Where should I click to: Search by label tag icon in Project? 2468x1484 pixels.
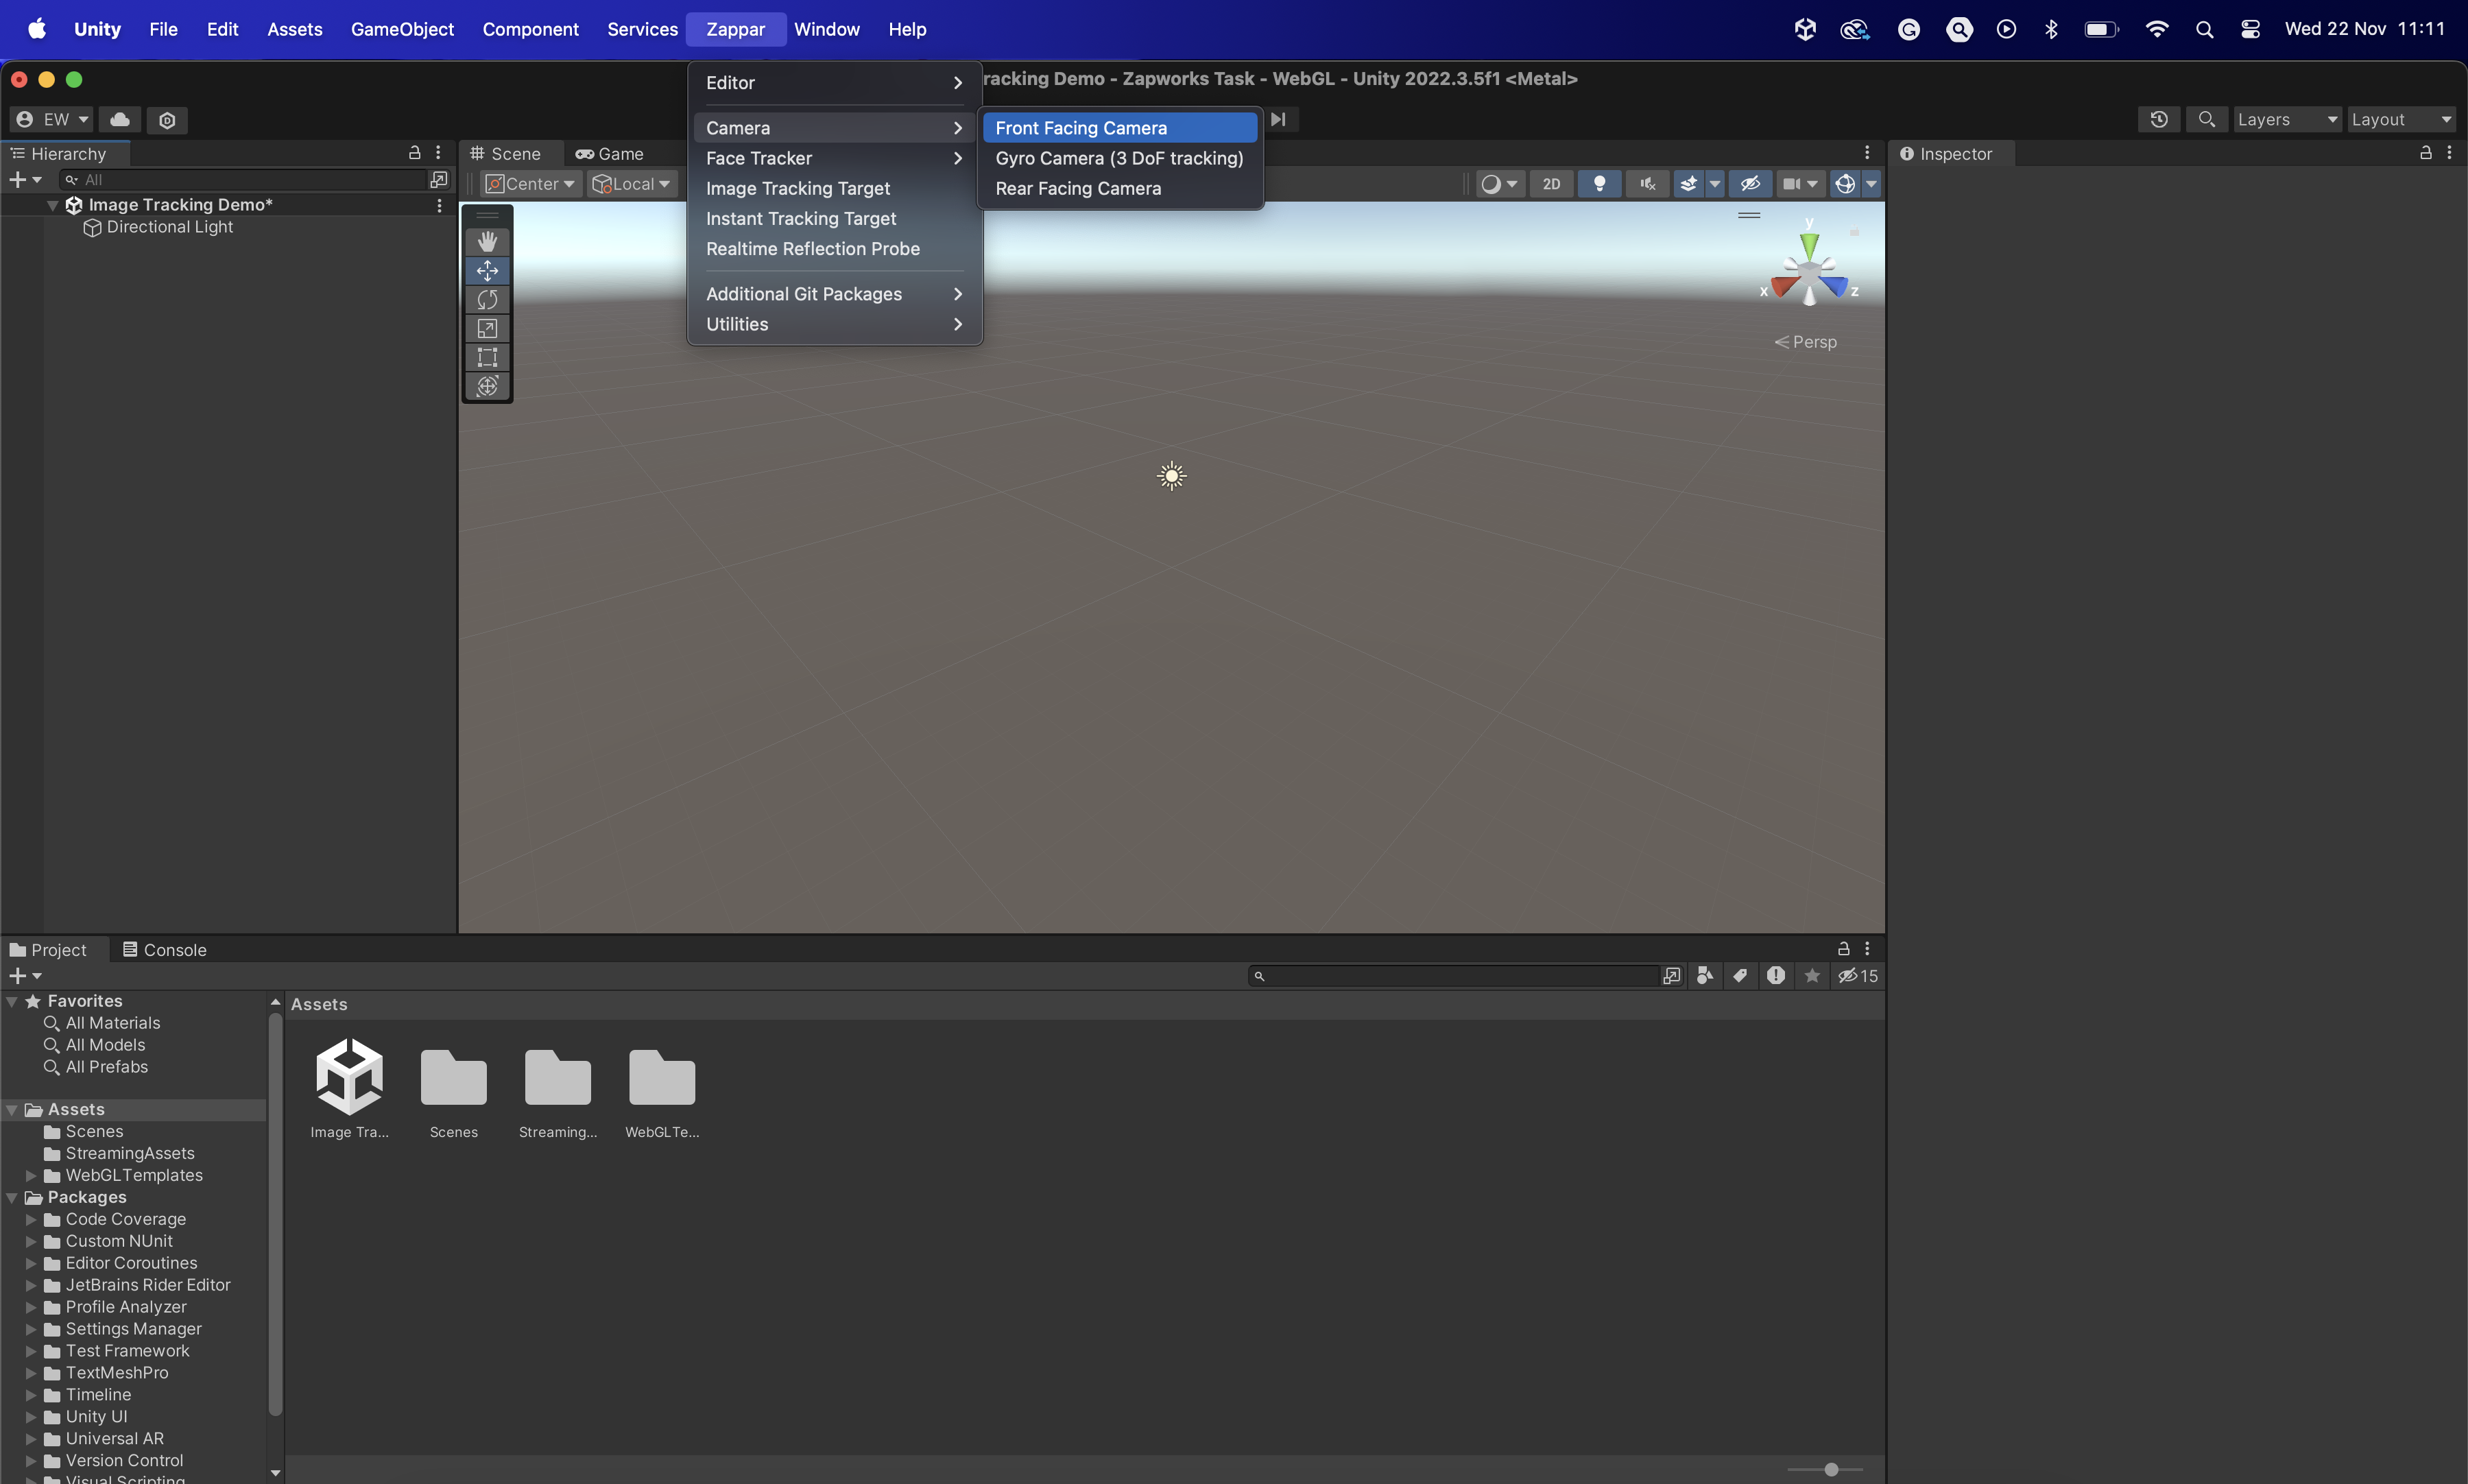pos(1740,975)
